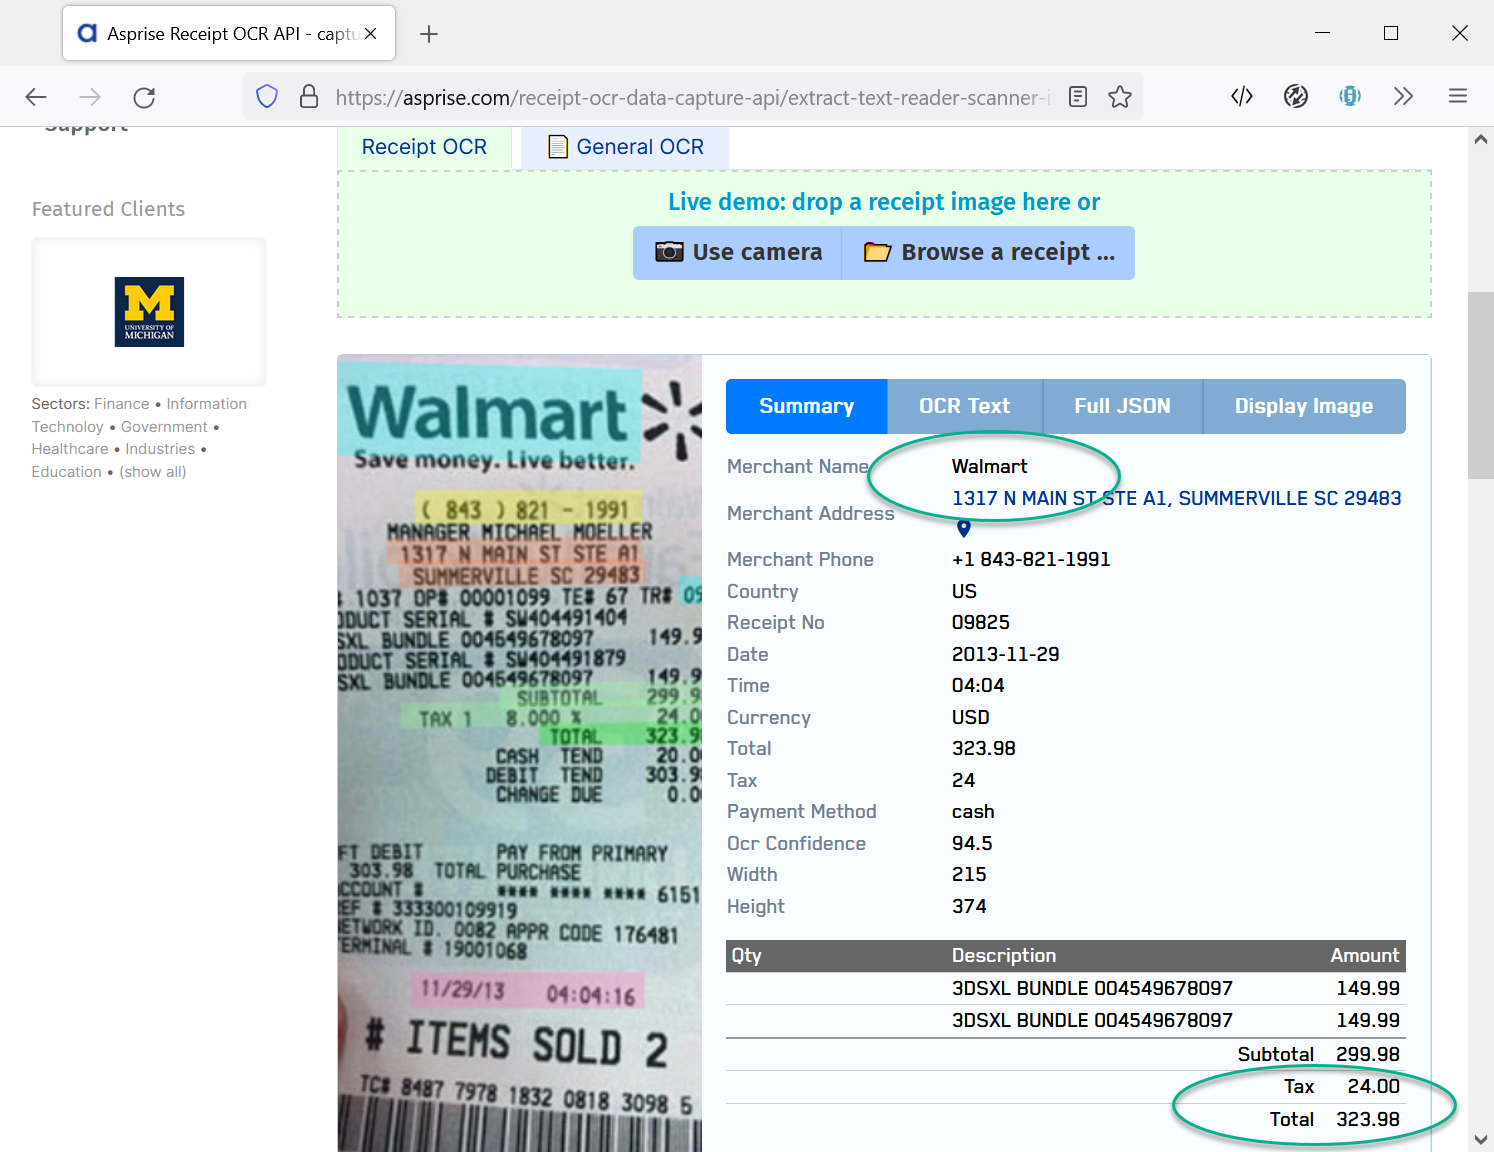This screenshot has width=1494, height=1152.
Task: Select the Display Image tab
Action: tap(1303, 406)
